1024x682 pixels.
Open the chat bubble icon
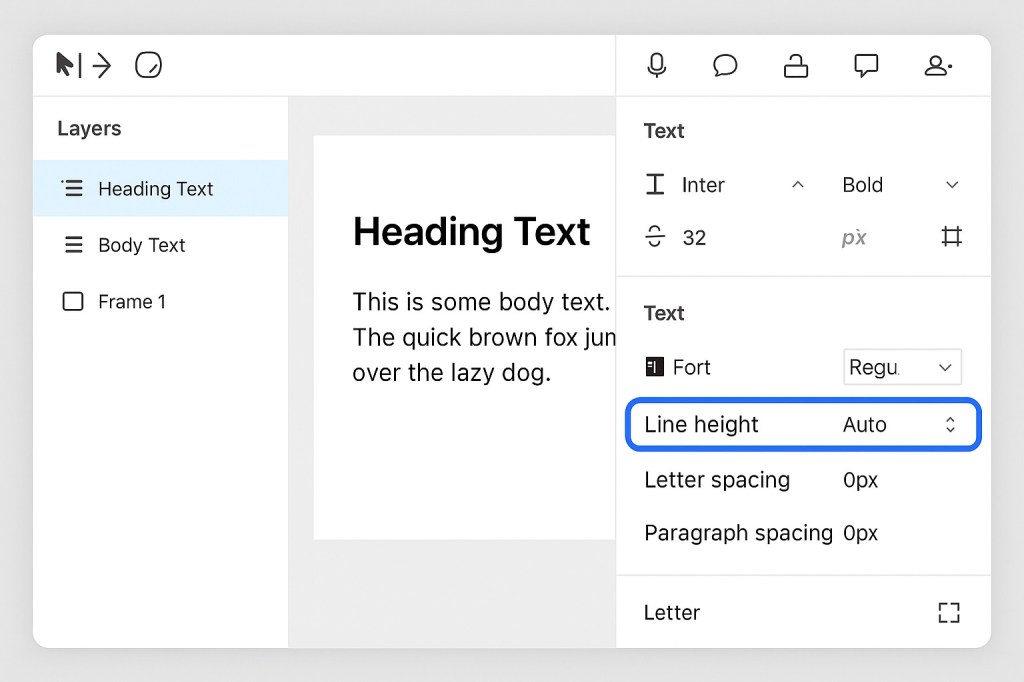(725, 65)
